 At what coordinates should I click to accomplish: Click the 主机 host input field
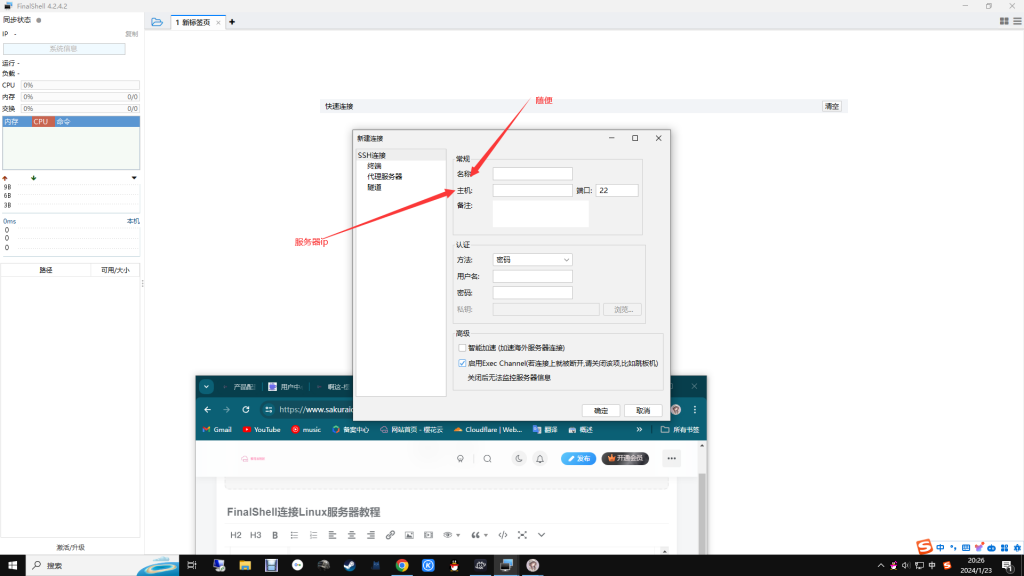tap(532, 190)
